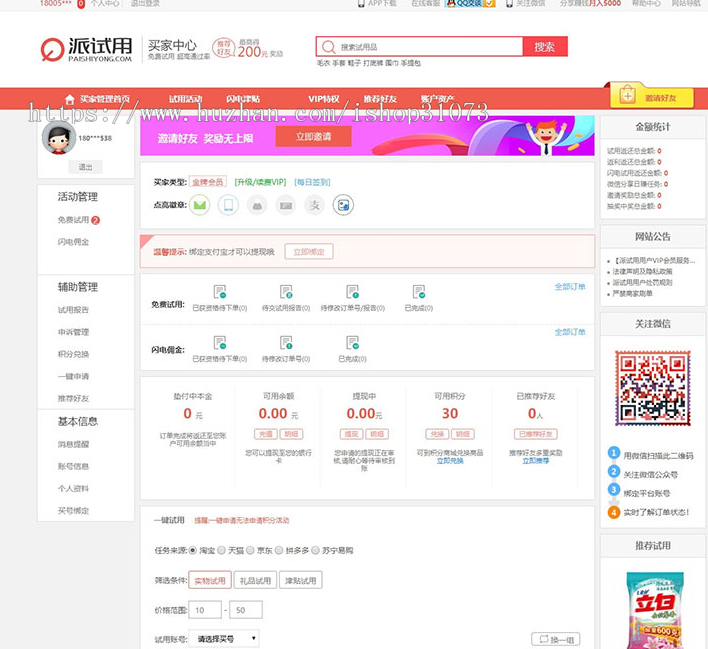Click the 立即推荐 link
The height and width of the screenshot is (649, 708).
536,461
